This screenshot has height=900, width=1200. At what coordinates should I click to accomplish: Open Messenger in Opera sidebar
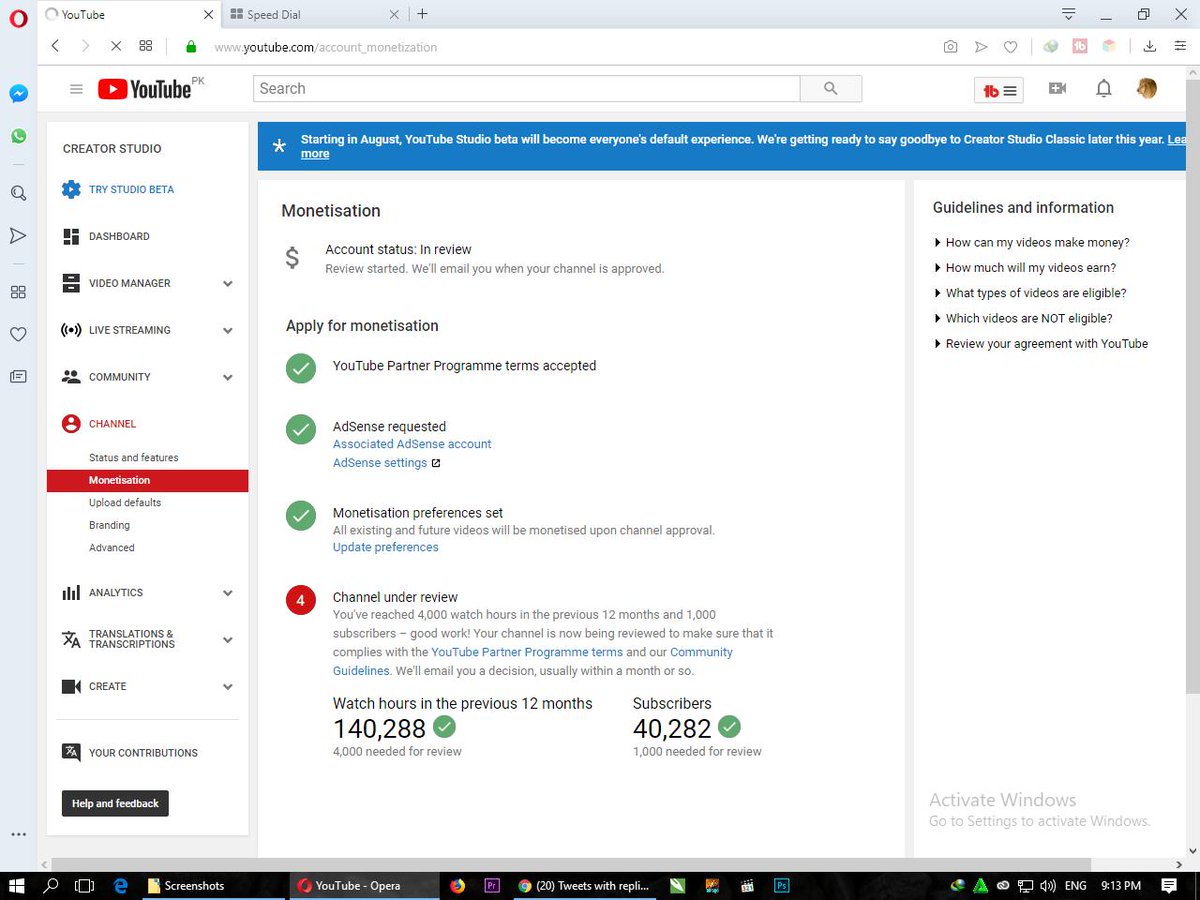pyautogui.click(x=18, y=93)
